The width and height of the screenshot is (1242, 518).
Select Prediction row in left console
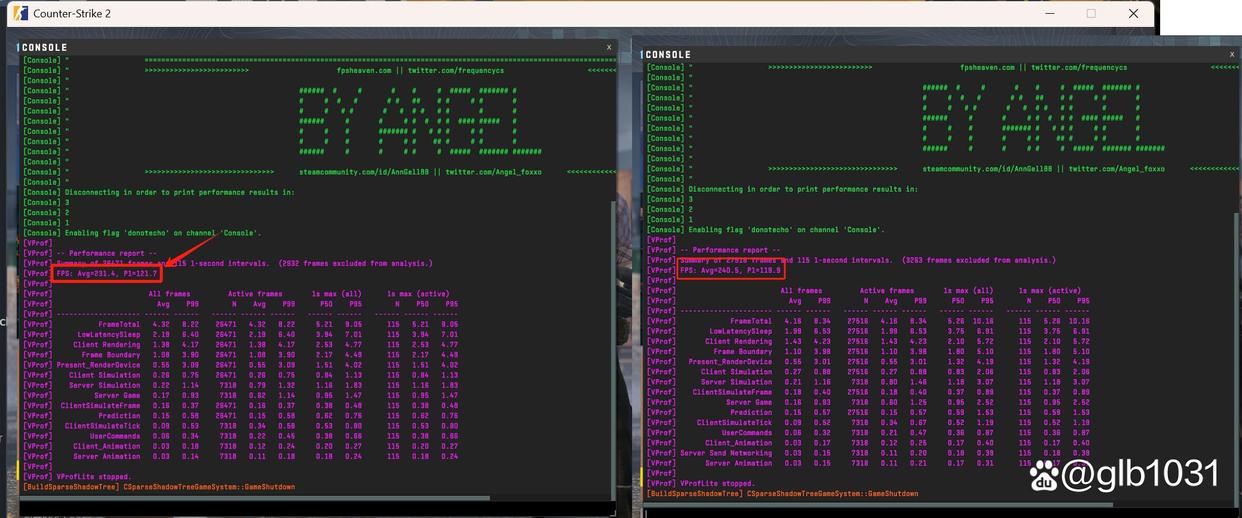[x=240, y=416]
